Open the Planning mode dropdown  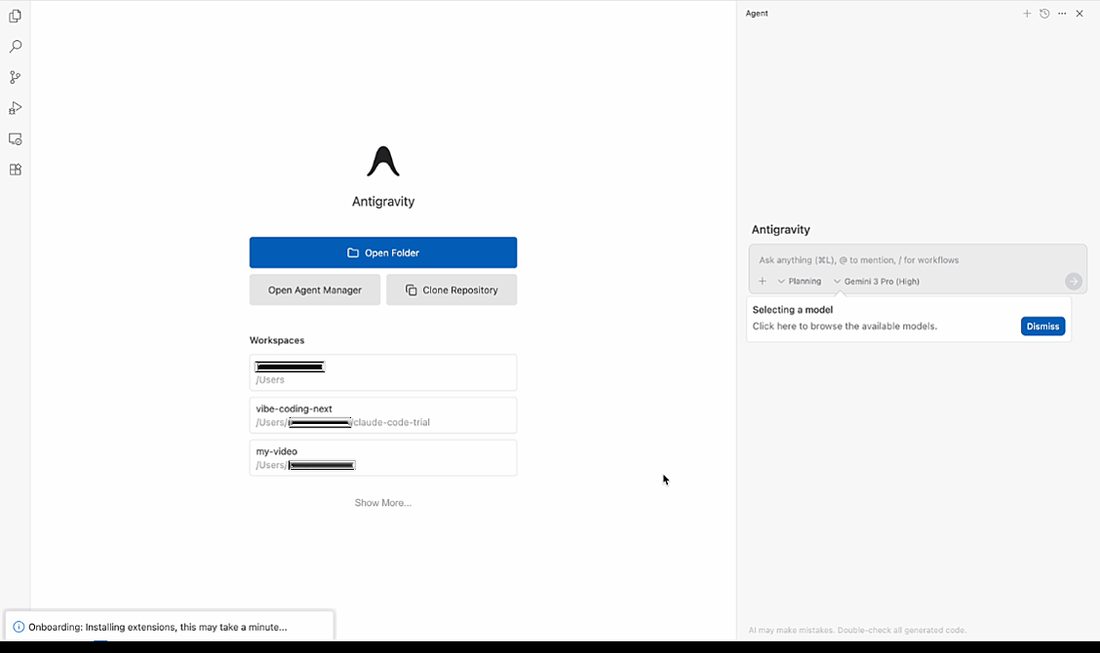[x=799, y=281]
